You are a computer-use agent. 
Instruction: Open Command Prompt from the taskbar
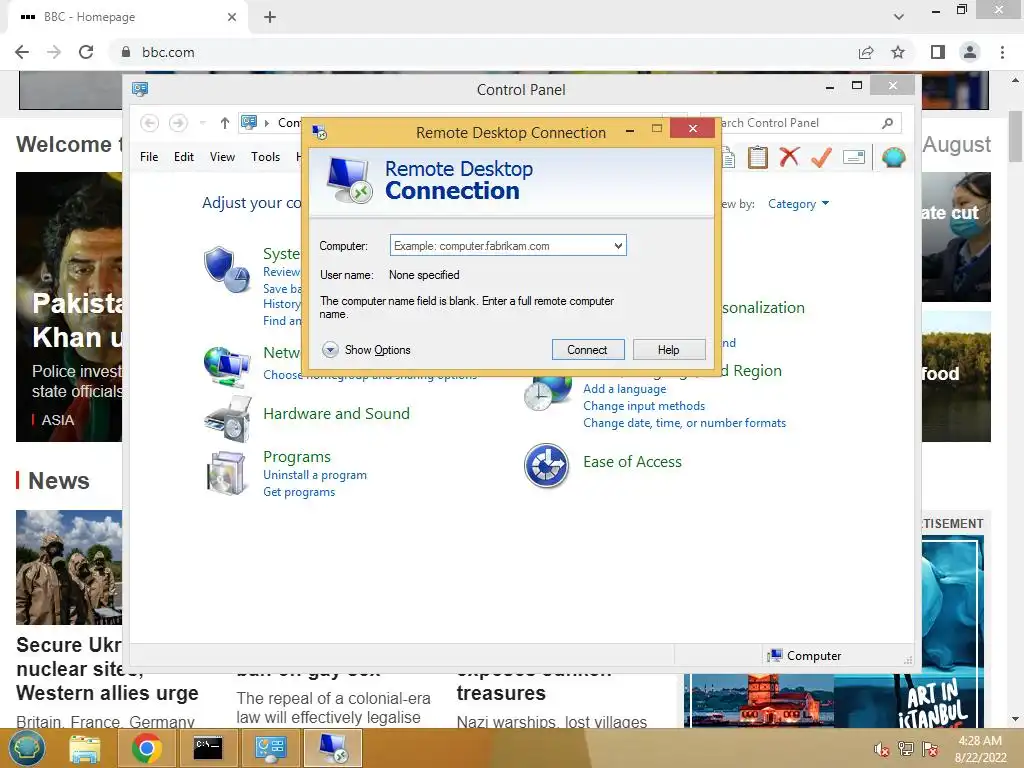pos(208,748)
